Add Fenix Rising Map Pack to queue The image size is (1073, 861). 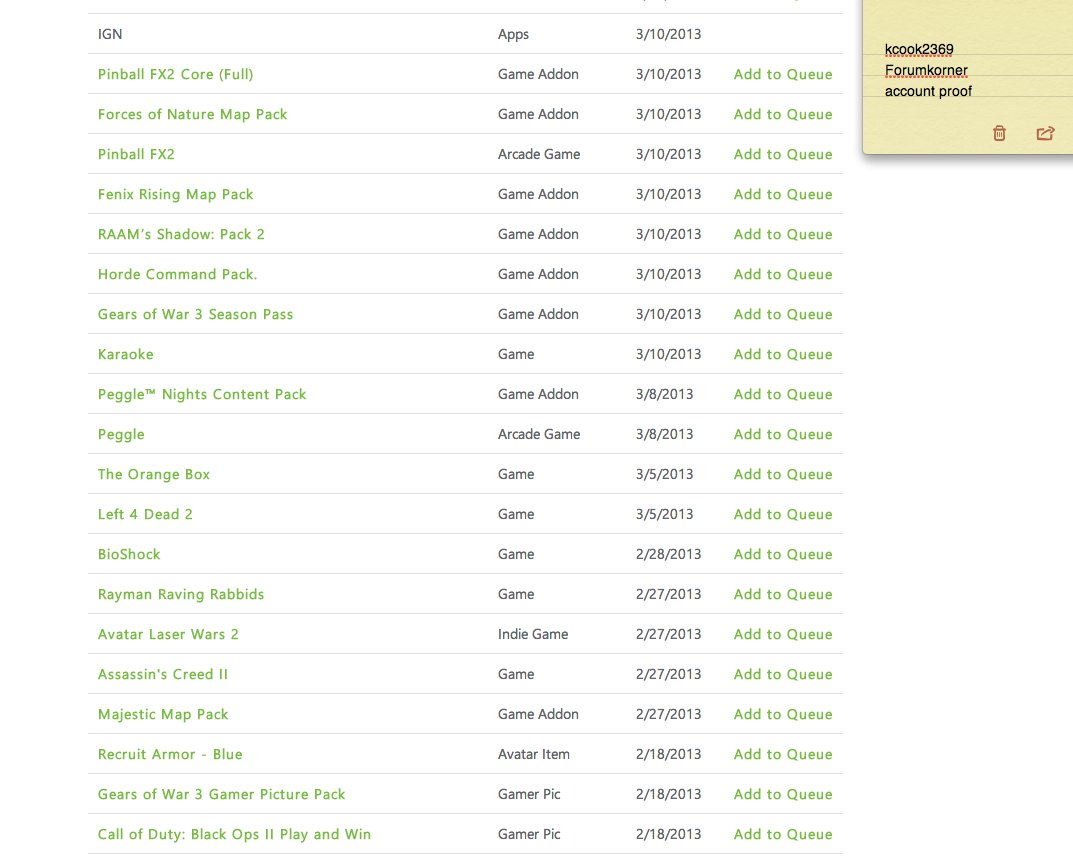(783, 194)
